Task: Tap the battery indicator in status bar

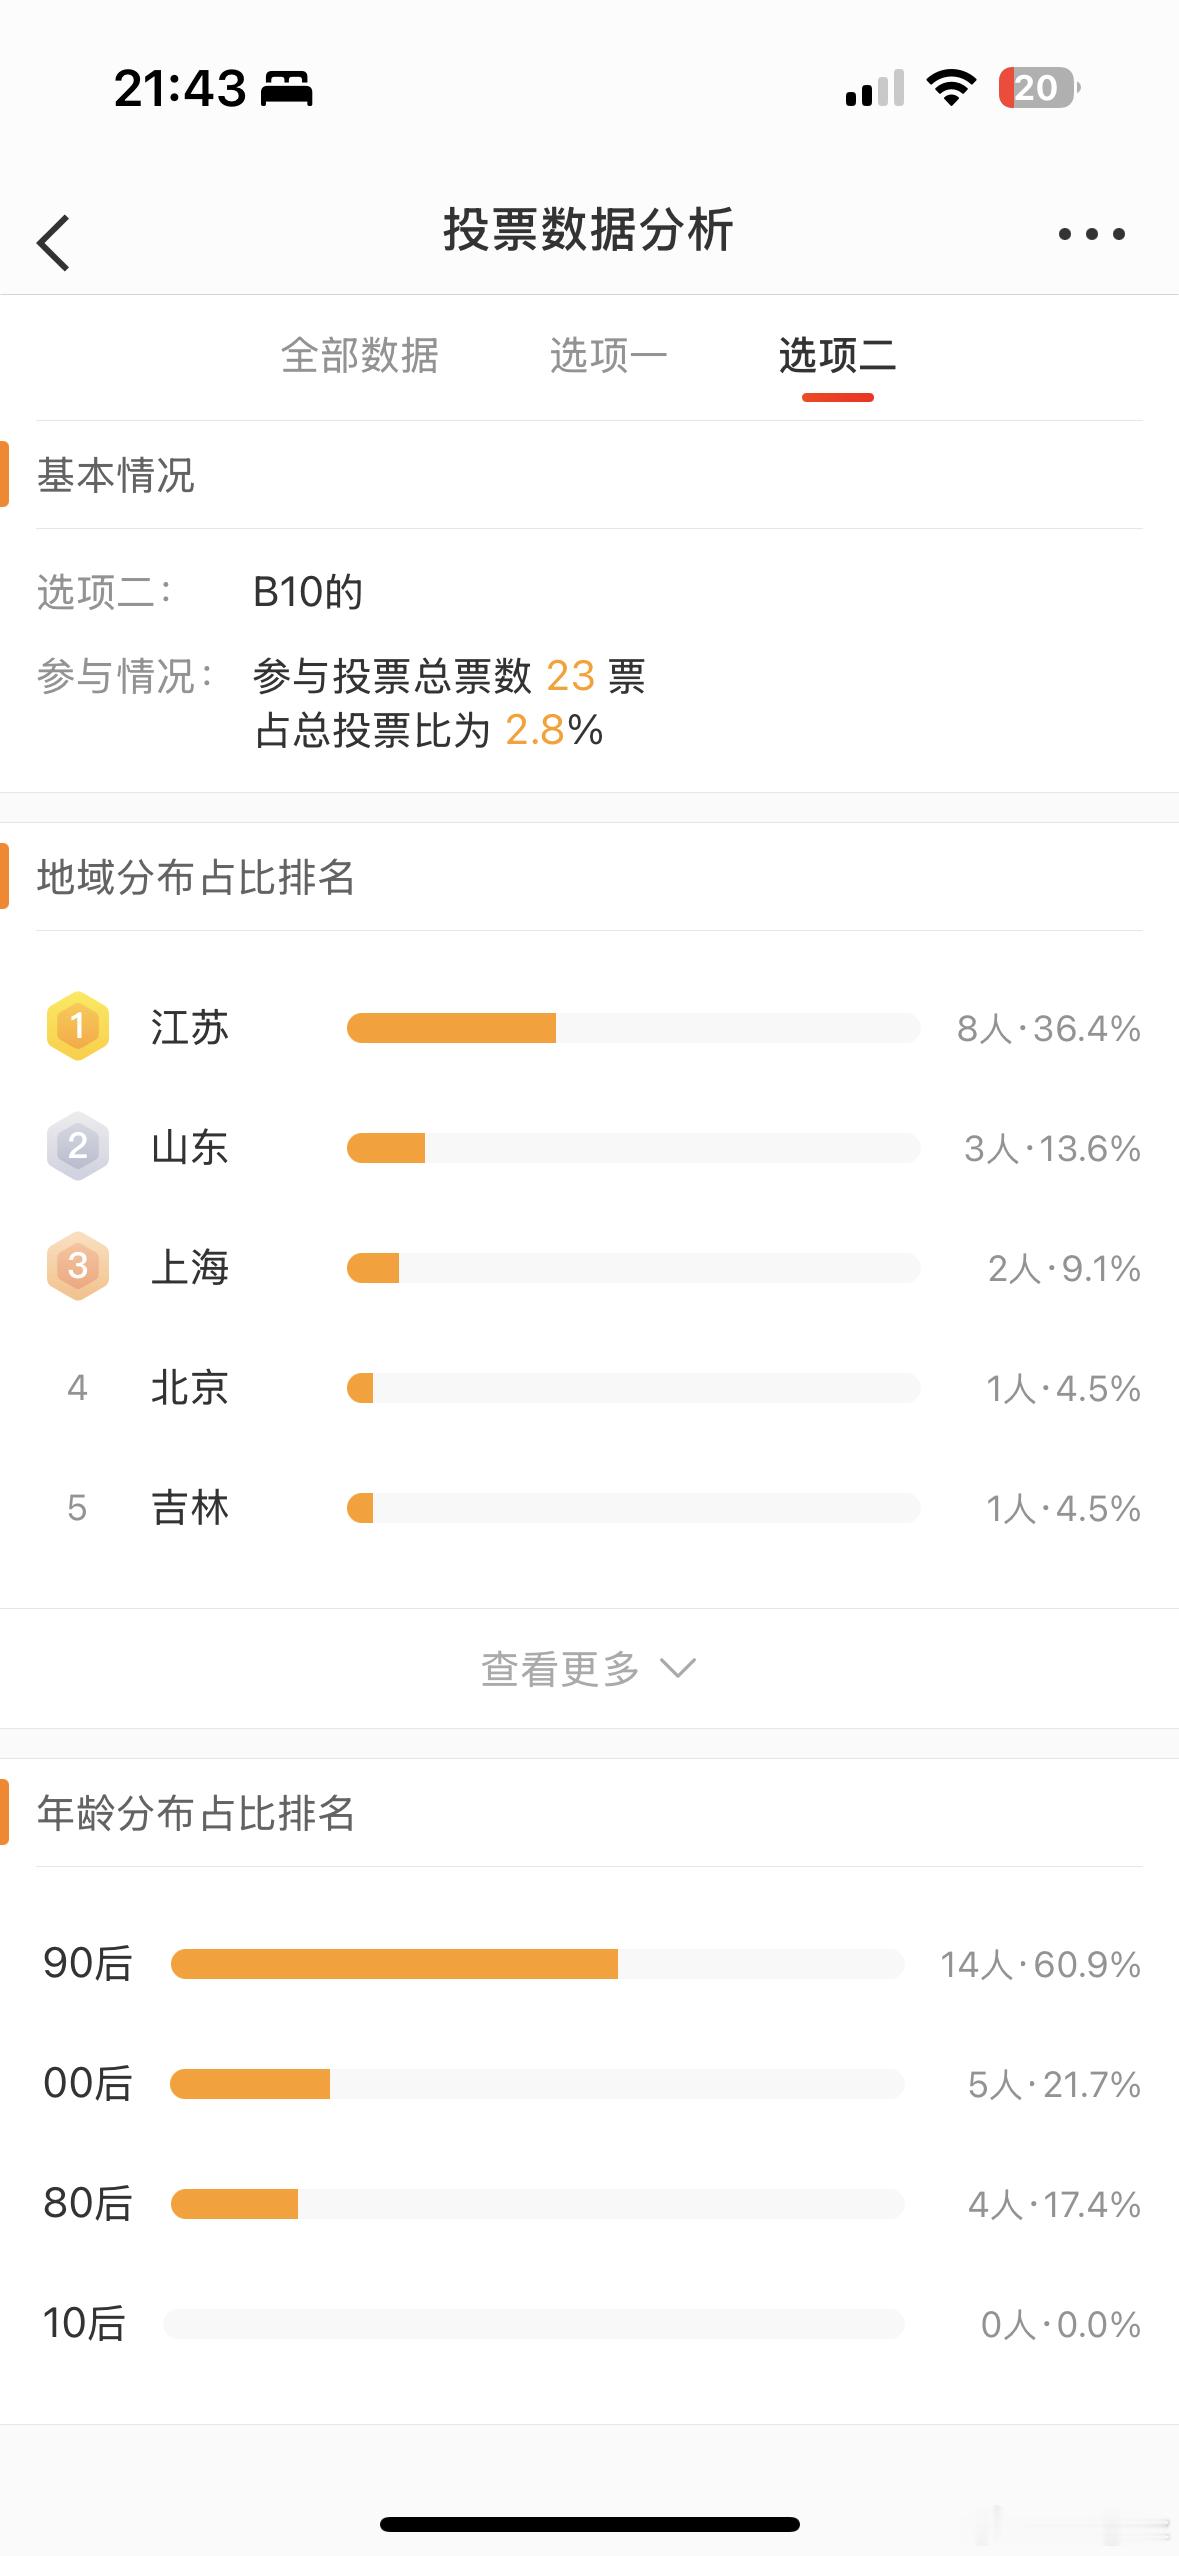Action: pyautogui.click(x=1039, y=88)
